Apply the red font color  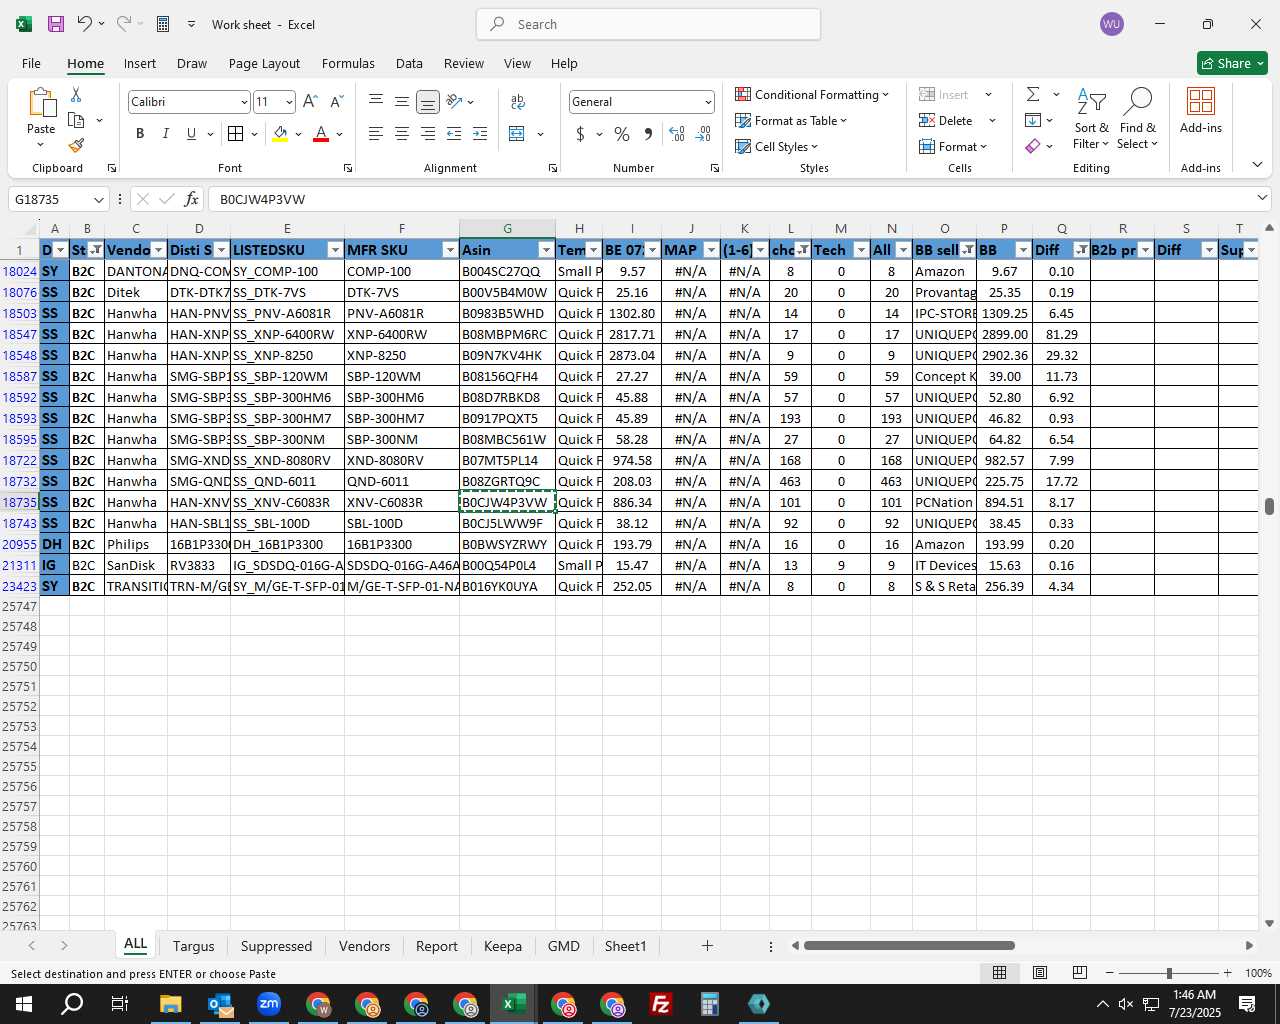[321, 134]
